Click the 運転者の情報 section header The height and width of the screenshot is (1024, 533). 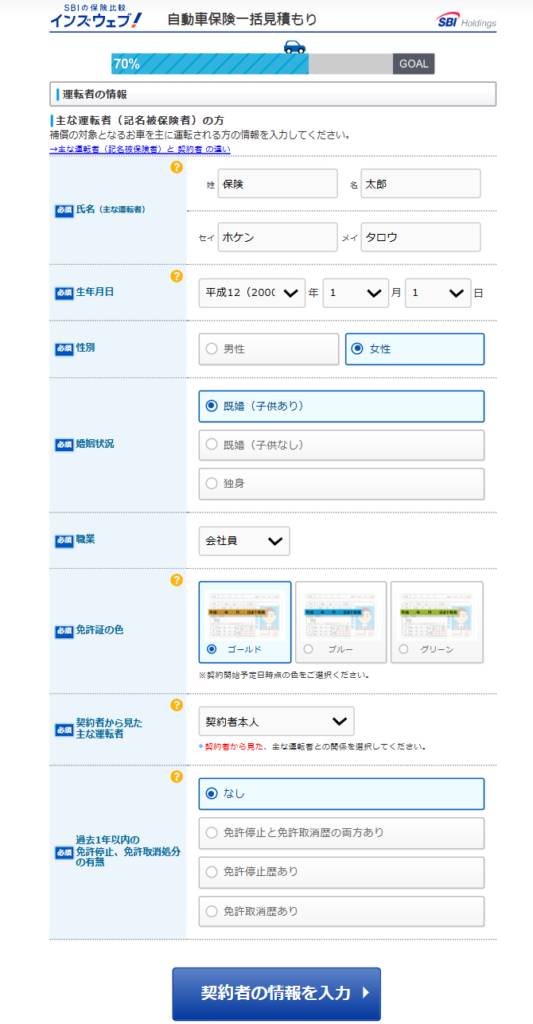coord(273,94)
